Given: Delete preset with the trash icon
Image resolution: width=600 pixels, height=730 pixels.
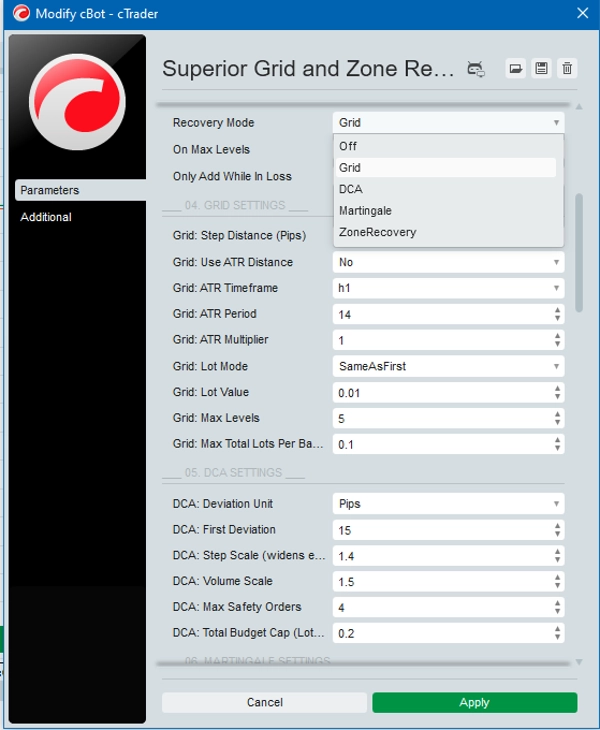Looking at the screenshot, I should pyautogui.click(x=567, y=68).
